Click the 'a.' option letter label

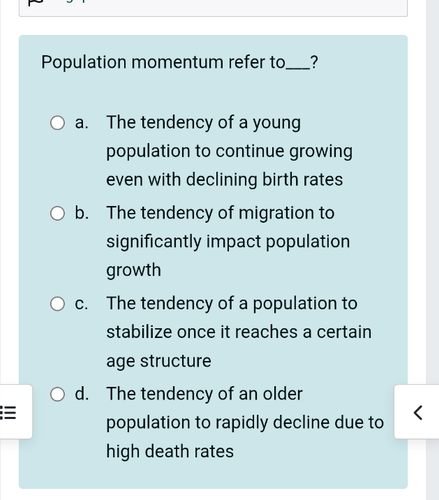coord(82,123)
